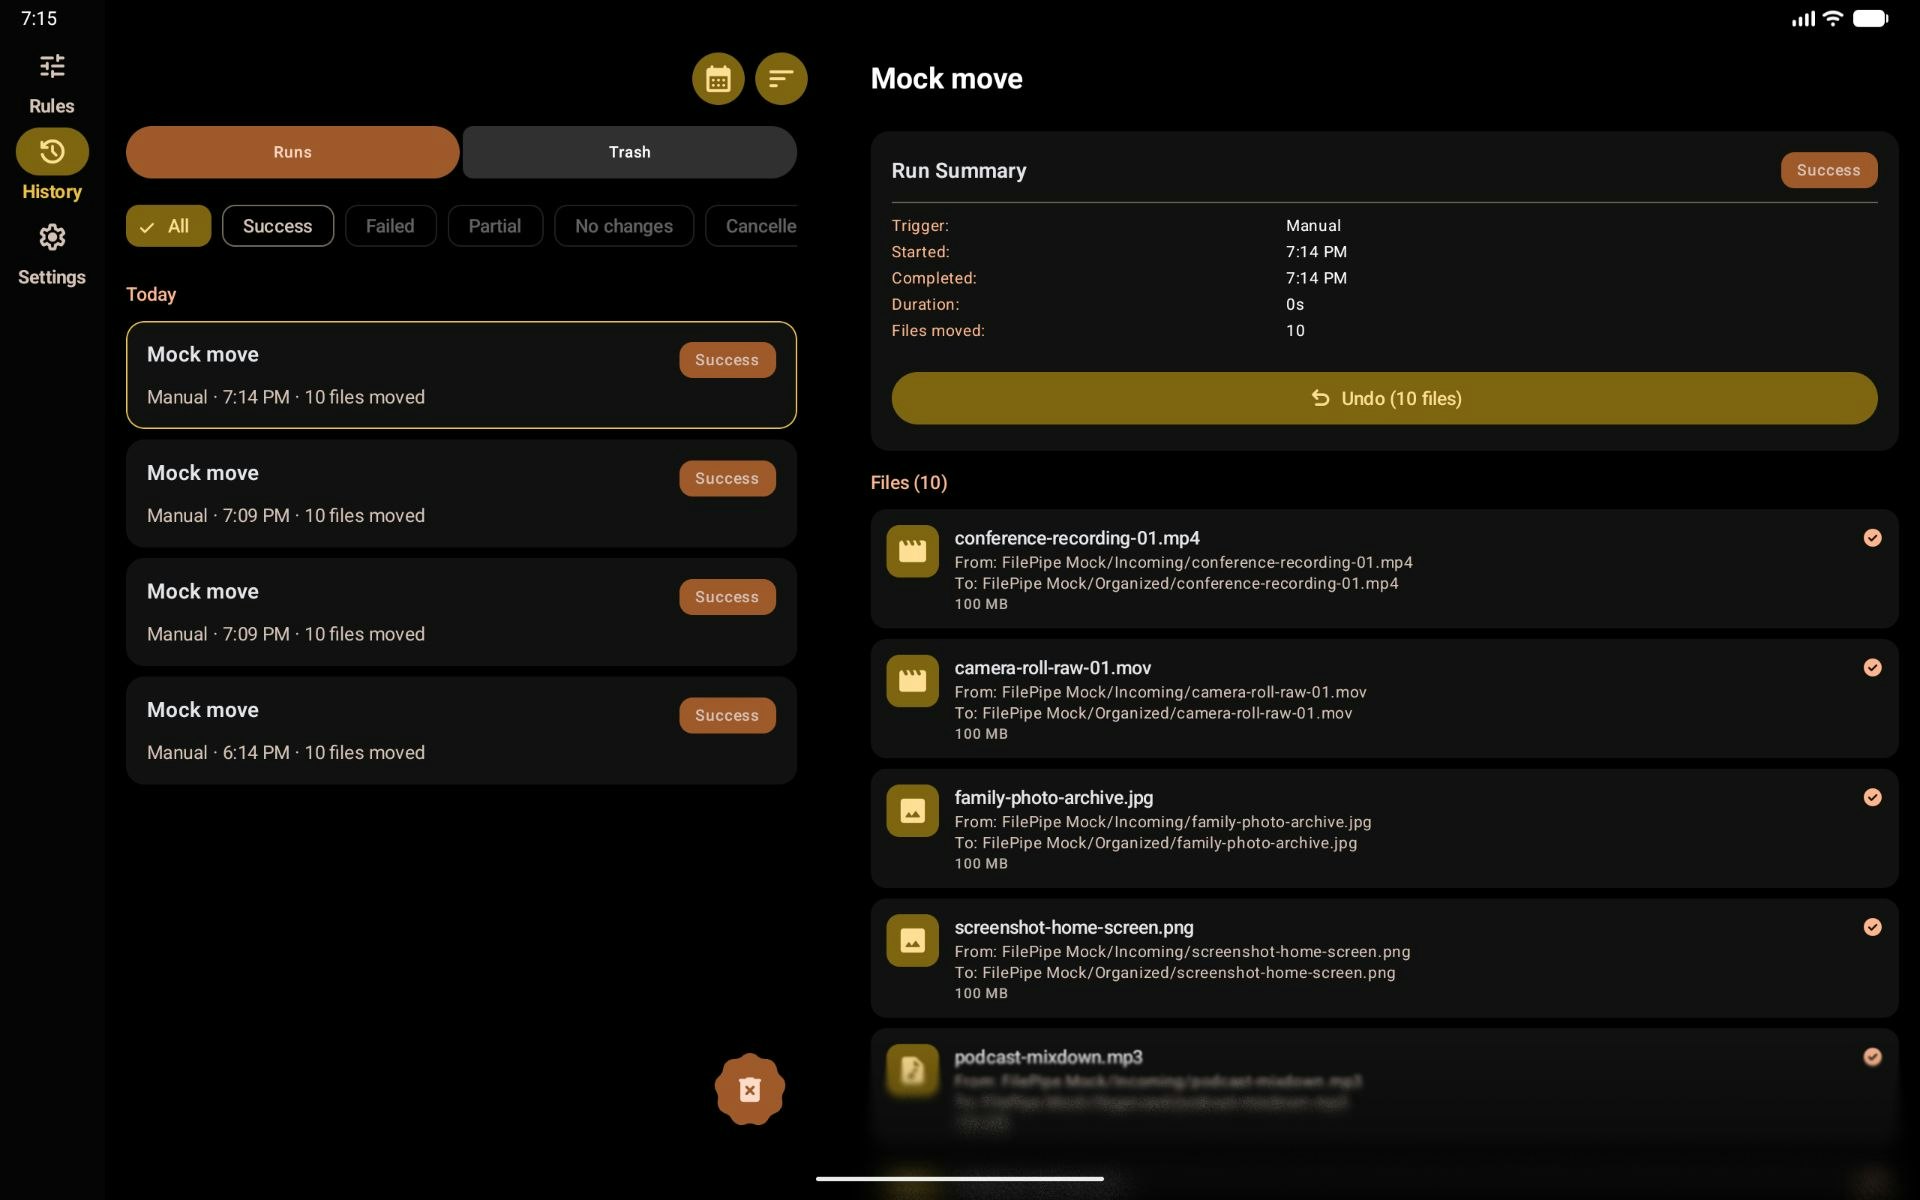This screenshot has height=1200, width=1920.
Task: Tap the floating delete history button
Action: coord(750,1089)
